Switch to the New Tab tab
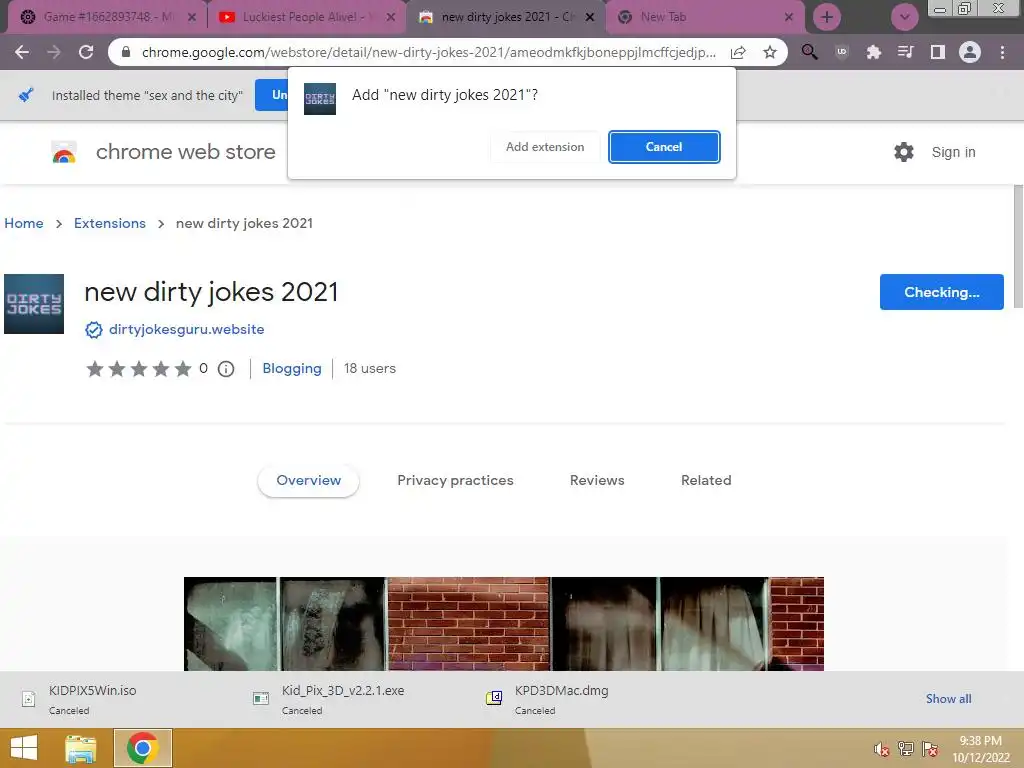1024x768 pixels. [705, 17]
